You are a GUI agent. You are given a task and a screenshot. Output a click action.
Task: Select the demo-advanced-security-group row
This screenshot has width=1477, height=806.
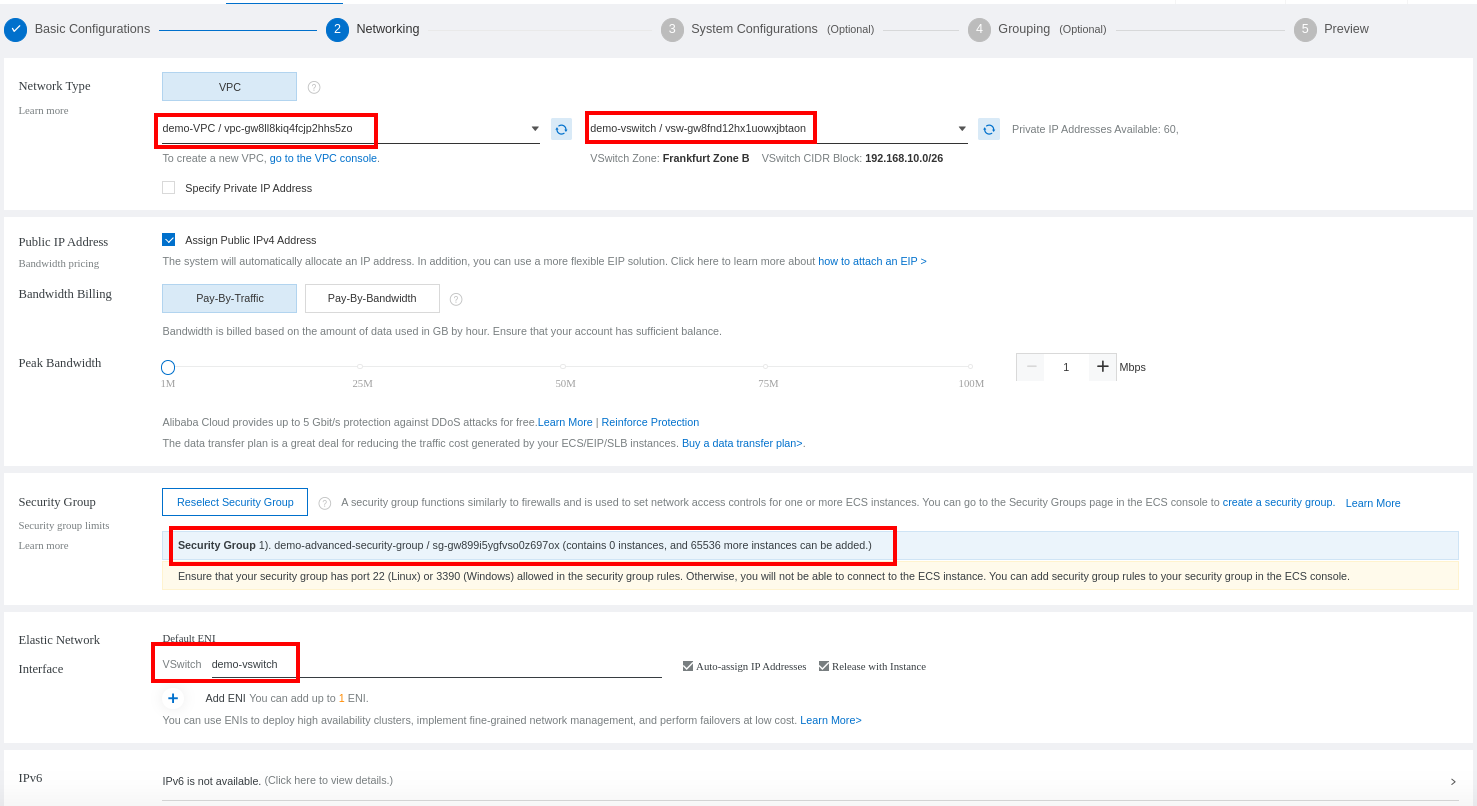coord(810,545)
